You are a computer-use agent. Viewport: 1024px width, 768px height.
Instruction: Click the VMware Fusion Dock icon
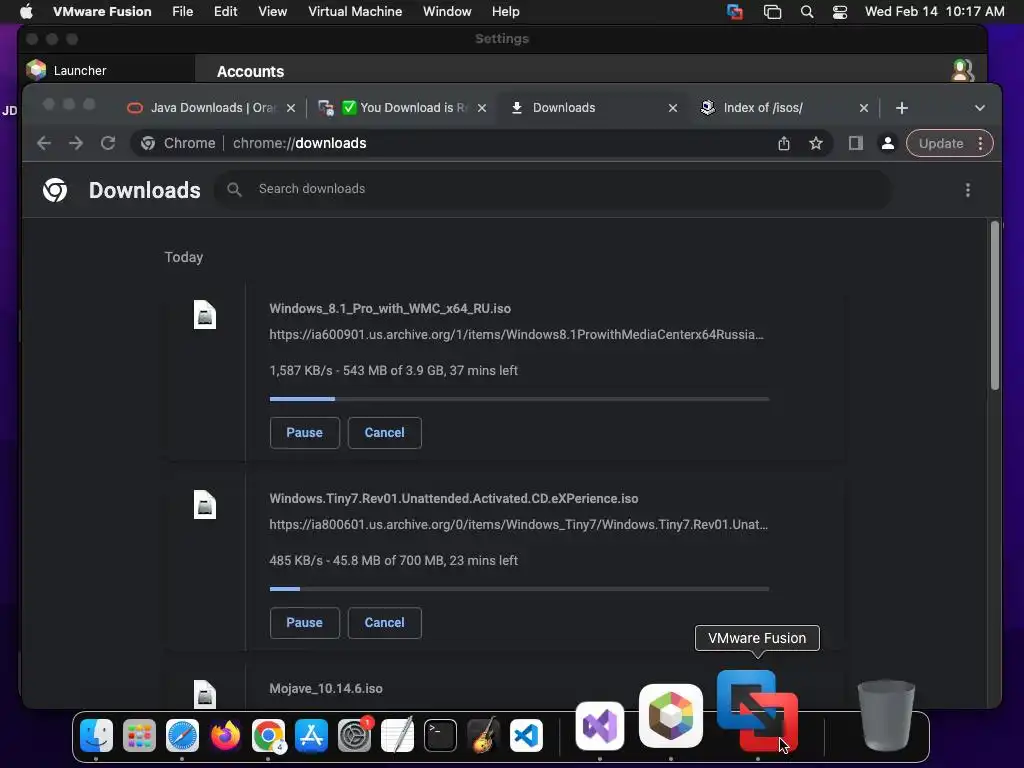[x=758, y=711]
